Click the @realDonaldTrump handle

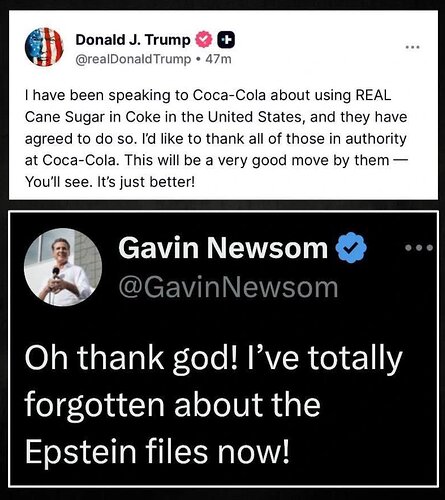click(x=133, y=59)
